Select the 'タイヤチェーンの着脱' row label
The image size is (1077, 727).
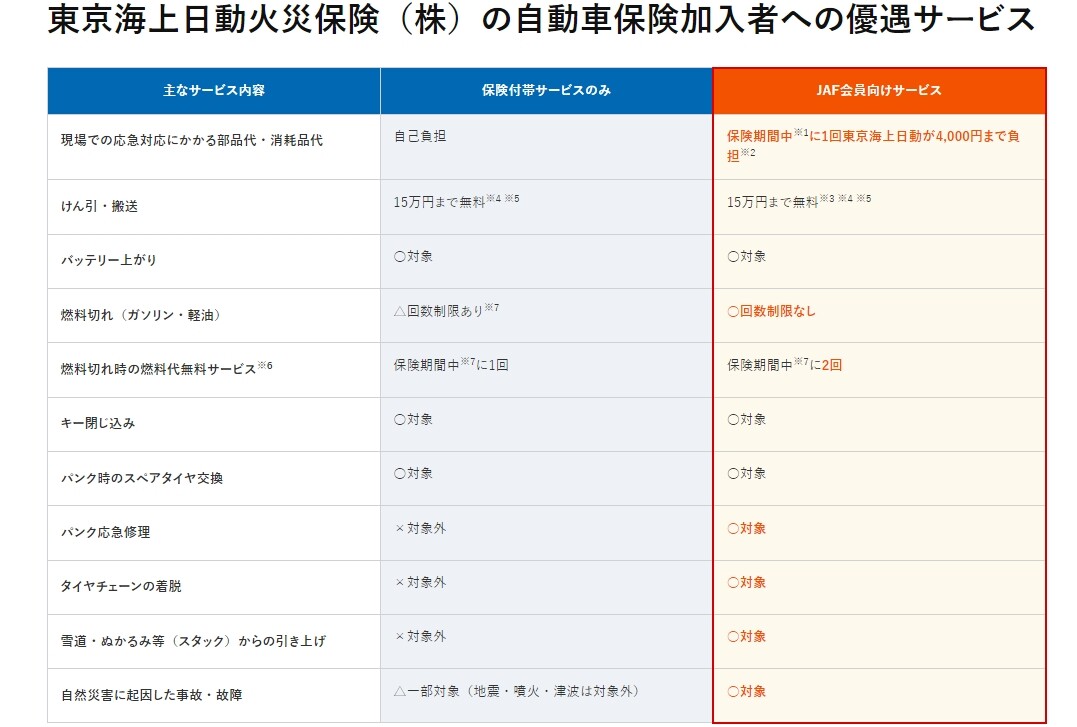[x=121, y=586]
